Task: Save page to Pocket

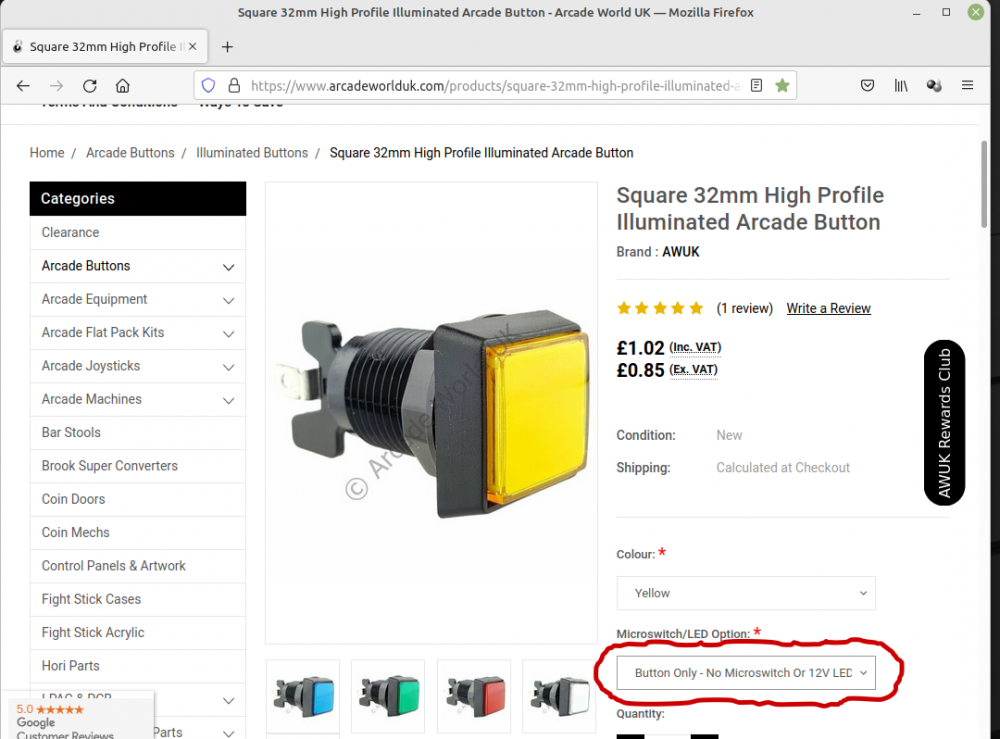Action: pyautogui.click(x=867, y=85)
